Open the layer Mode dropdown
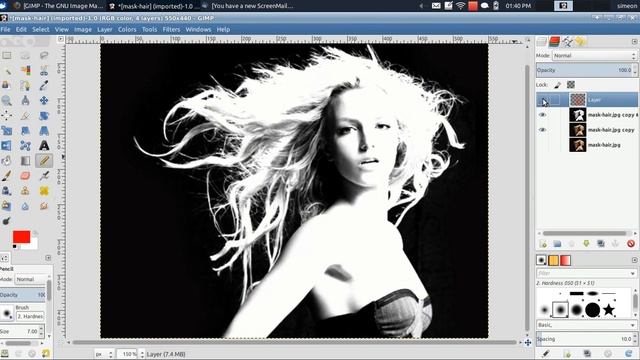 pos(594,56)
